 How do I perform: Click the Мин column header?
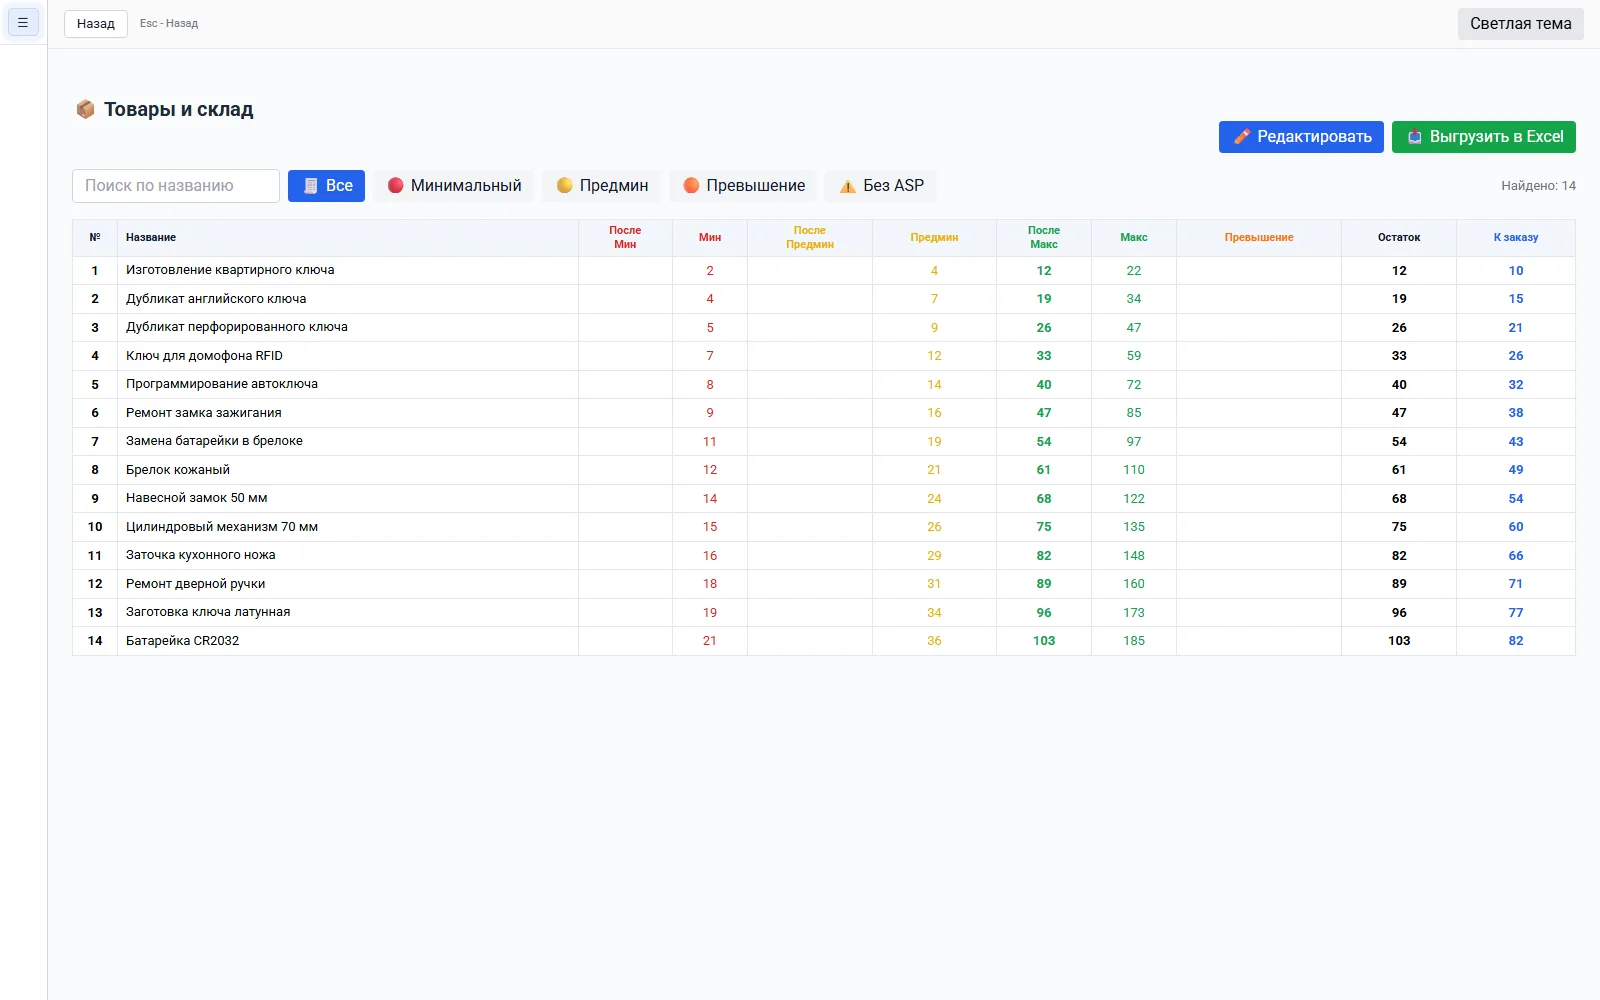click(710, 238)
